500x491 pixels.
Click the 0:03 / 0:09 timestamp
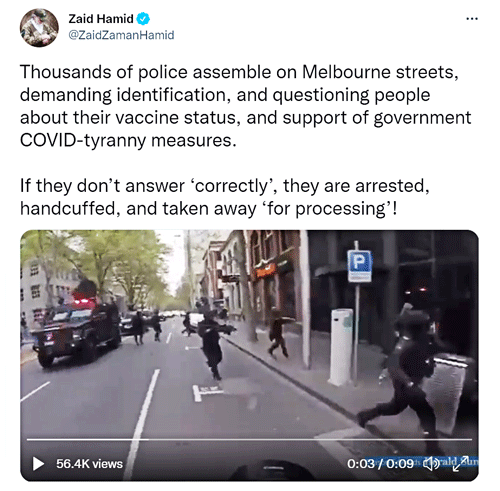[x=380, y=464]
